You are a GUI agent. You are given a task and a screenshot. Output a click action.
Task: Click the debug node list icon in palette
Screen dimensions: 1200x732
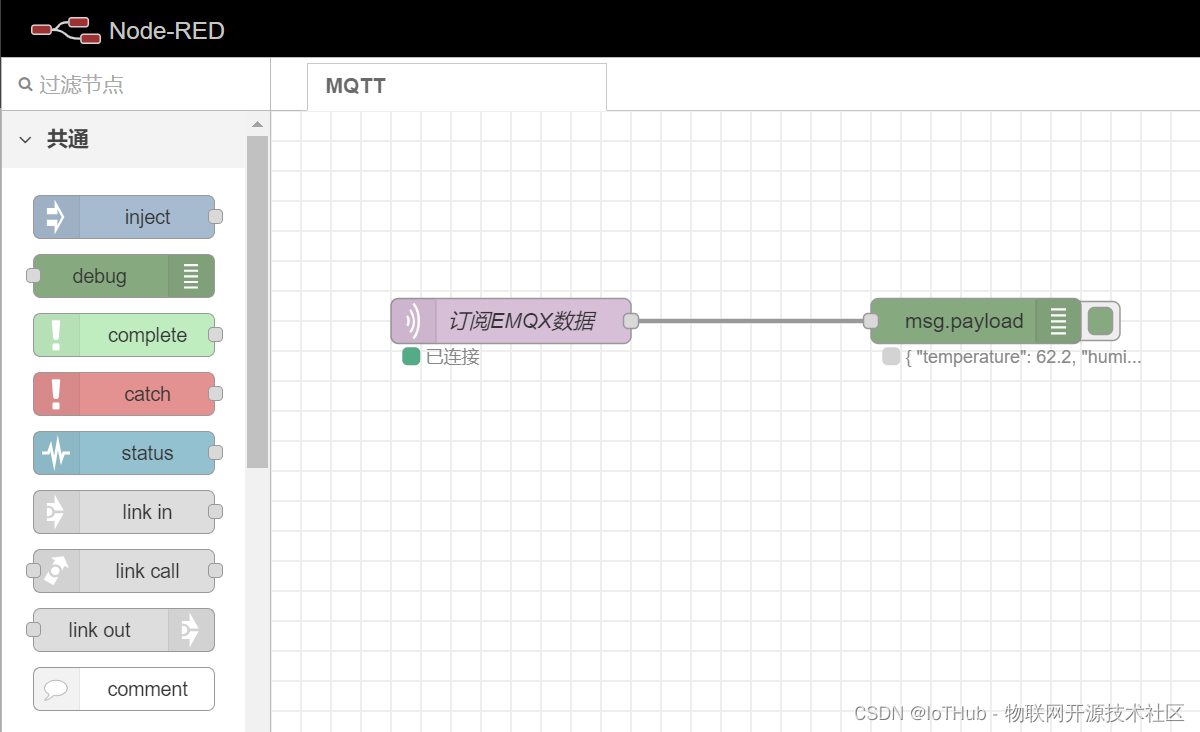[191, 276]
